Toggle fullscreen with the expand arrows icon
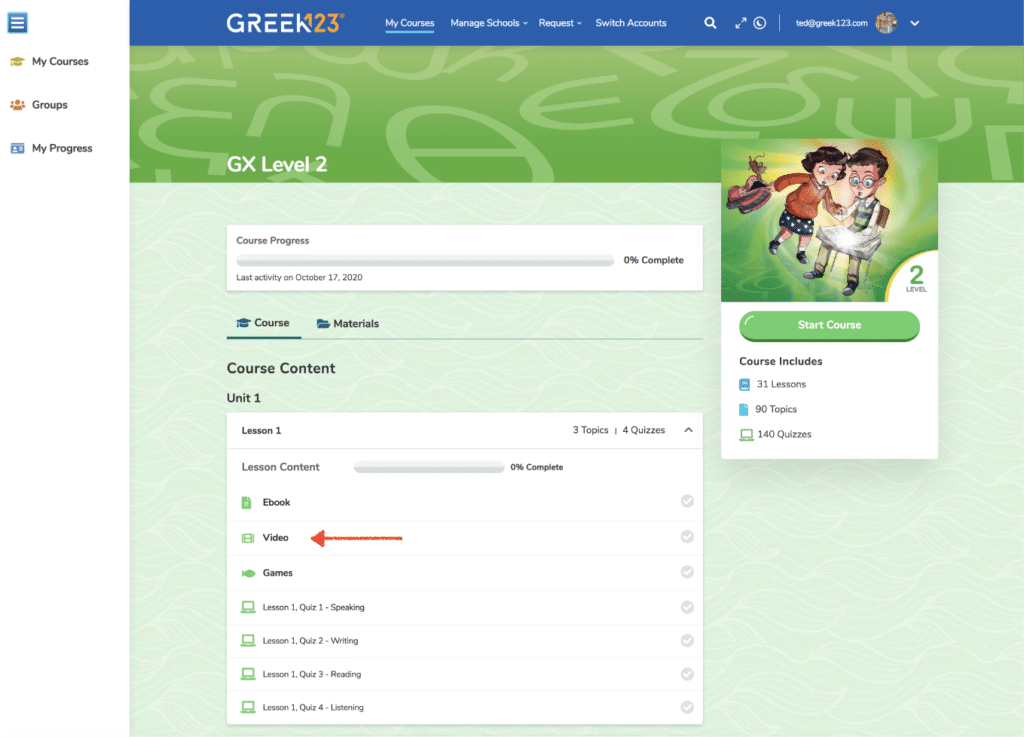The width and height of the screenshot is (1024, 737). point(740,23)
